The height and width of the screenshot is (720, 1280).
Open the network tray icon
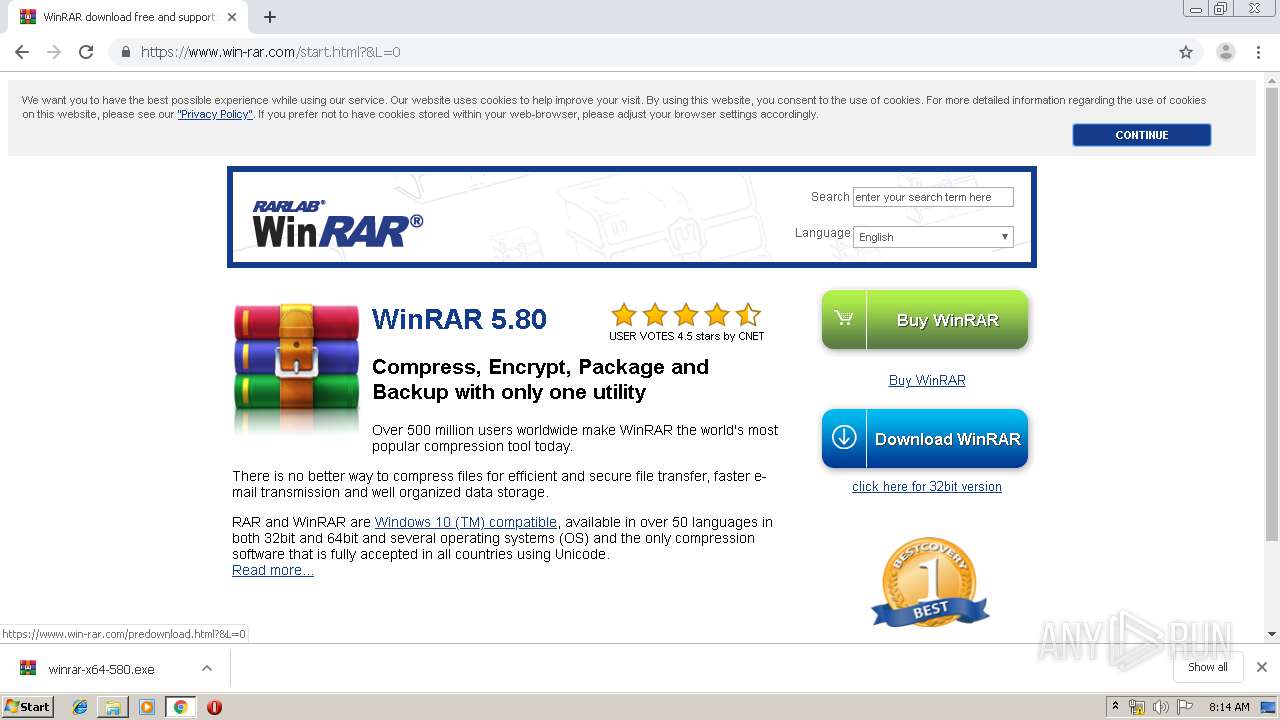pos(1136,707)
